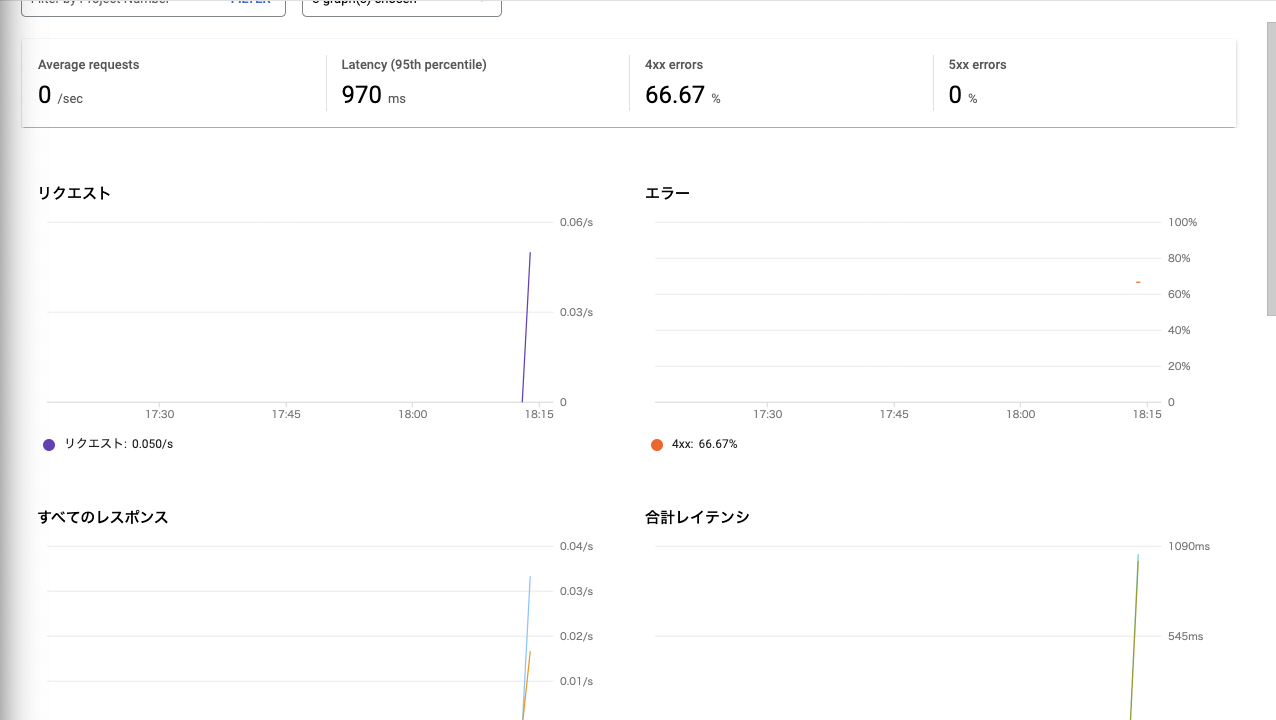The width and height of the screenshot is (1276, 720).
Task: Click the 18:15 time label in エラー chart
Action: click(x=1146, y=414)
